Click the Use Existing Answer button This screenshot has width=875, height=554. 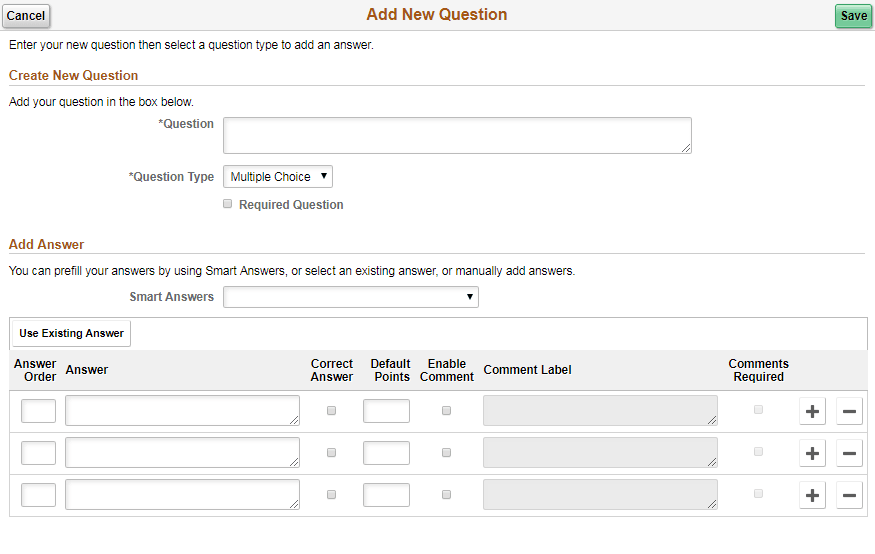71,334
